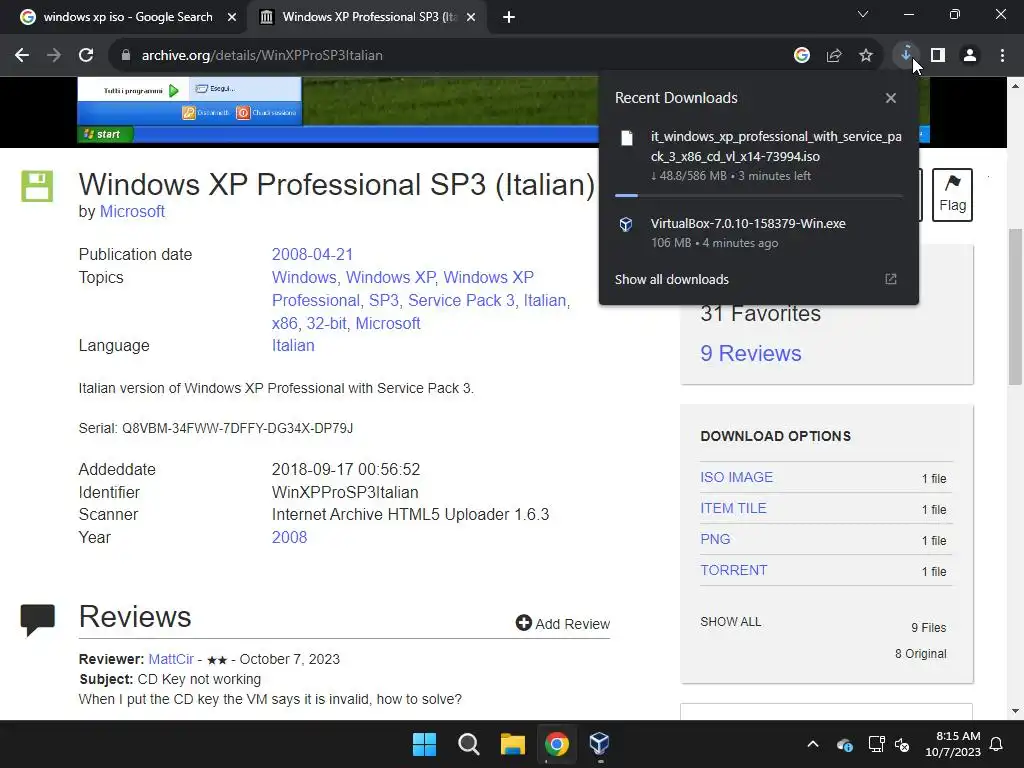
Task: Open the notifications bell icon
Action: (x=997, y=744)
